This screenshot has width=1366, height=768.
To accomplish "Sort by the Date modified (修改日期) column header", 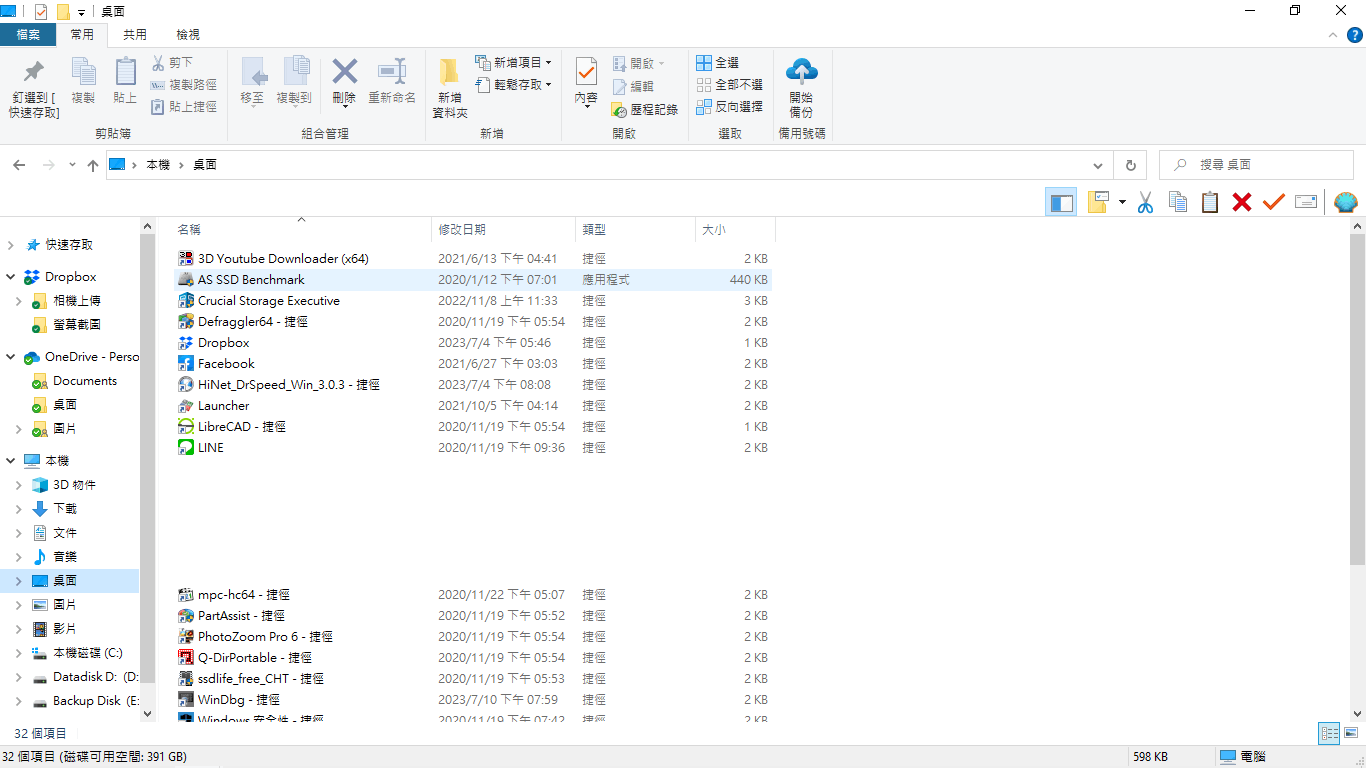I will click(x=503, y=229).
